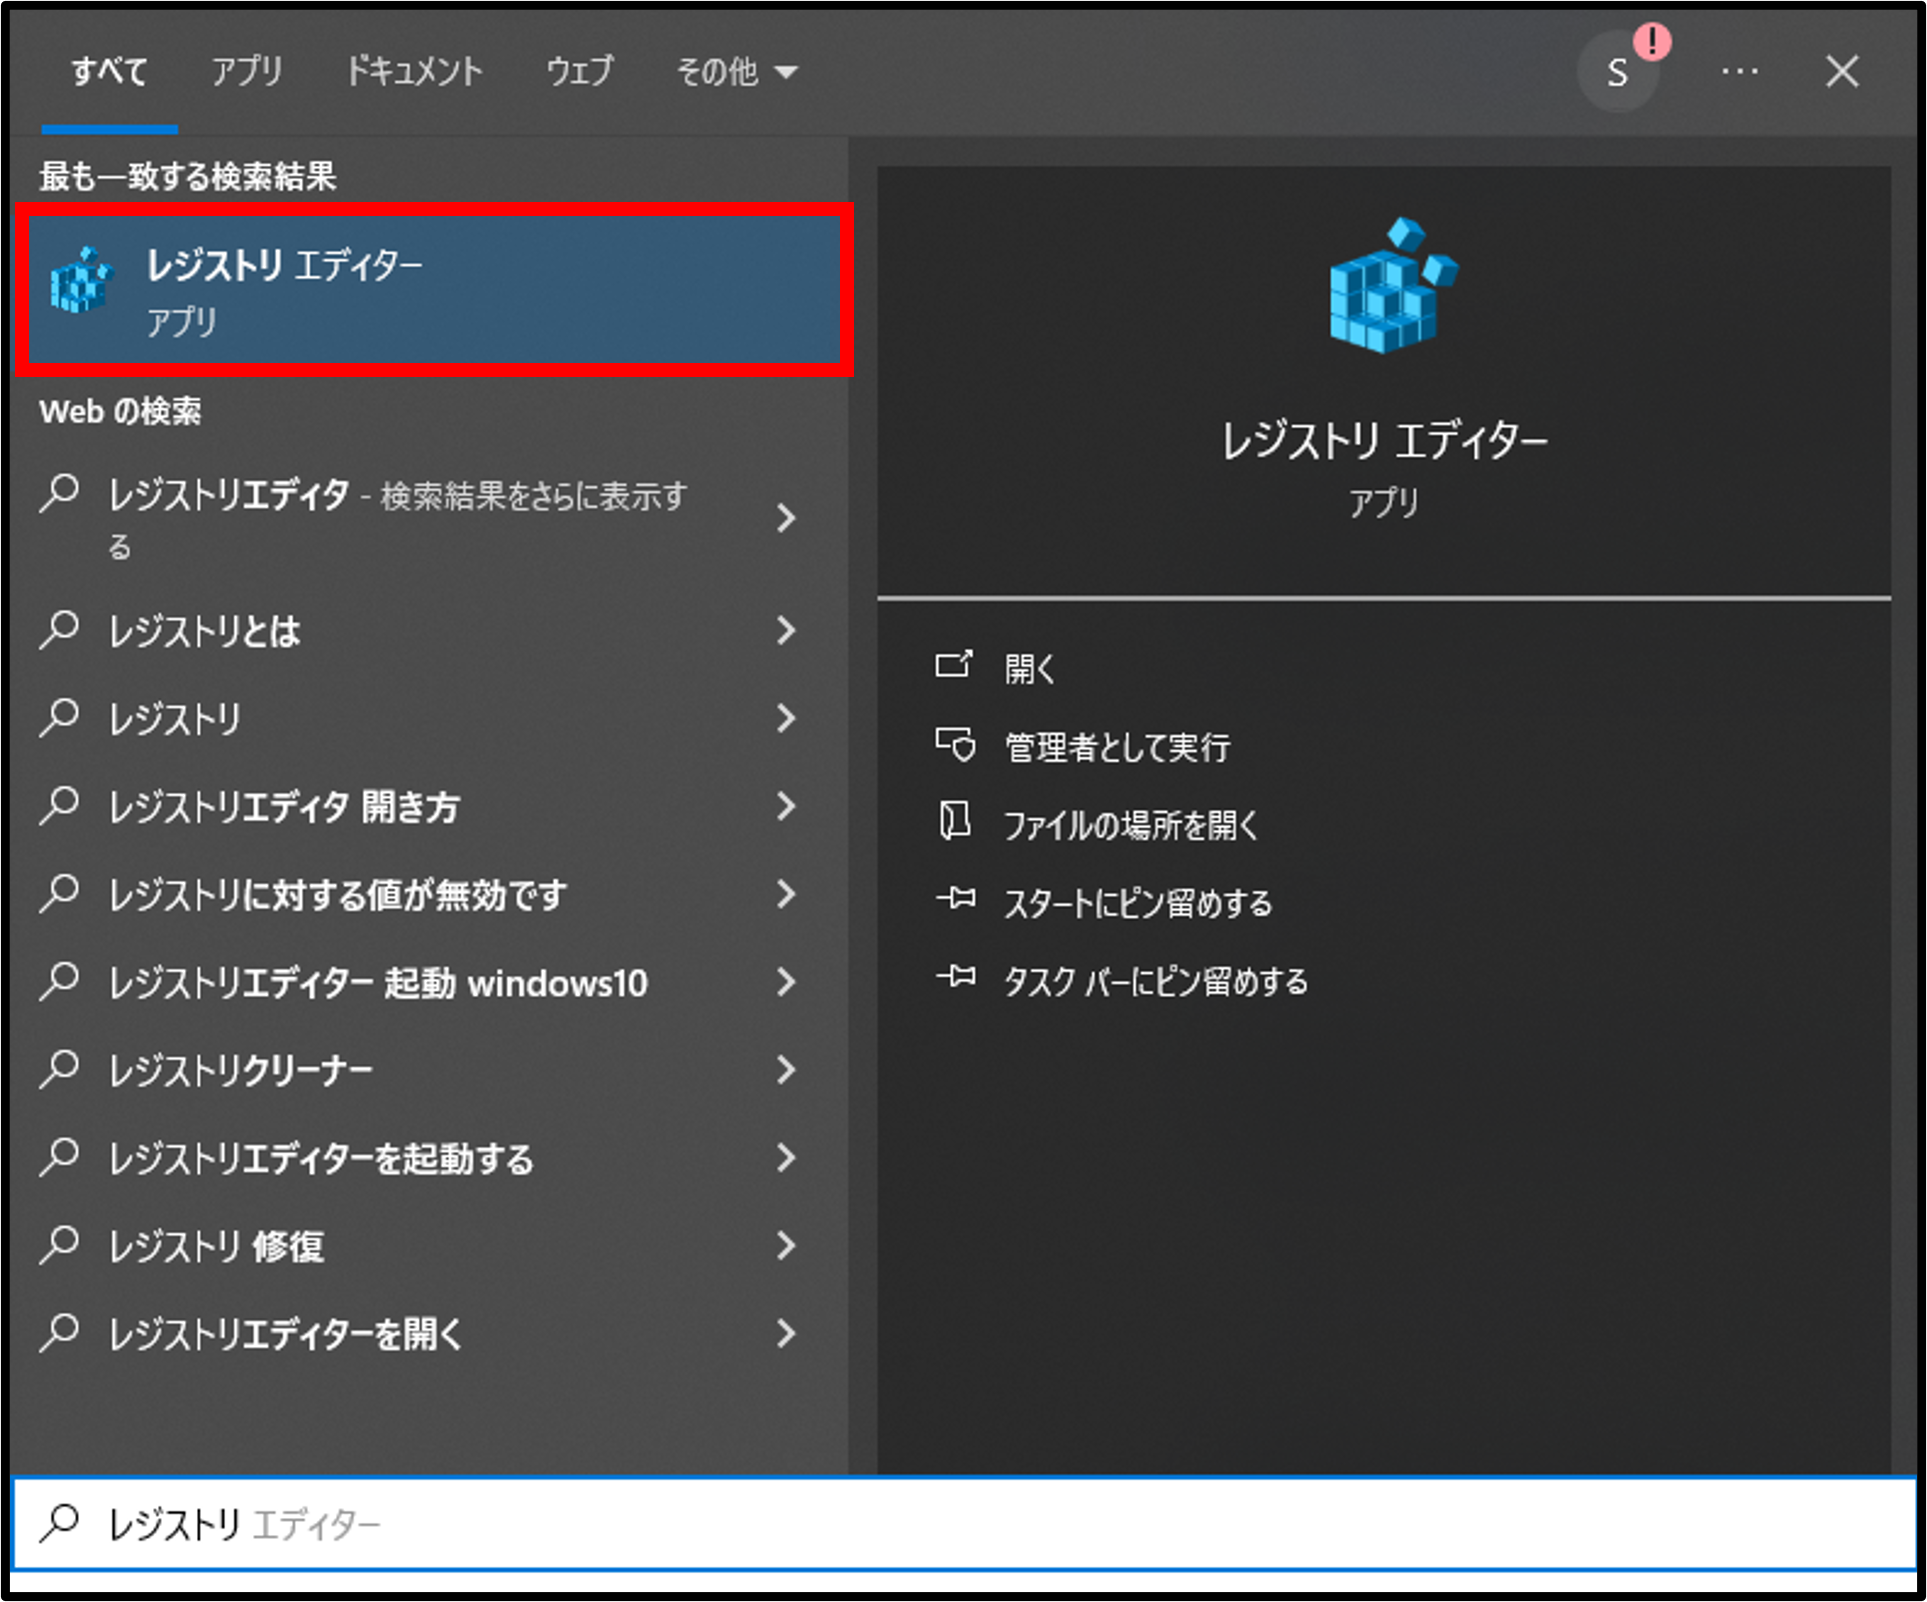Click the user account S avatar icon

(1617, 72)
